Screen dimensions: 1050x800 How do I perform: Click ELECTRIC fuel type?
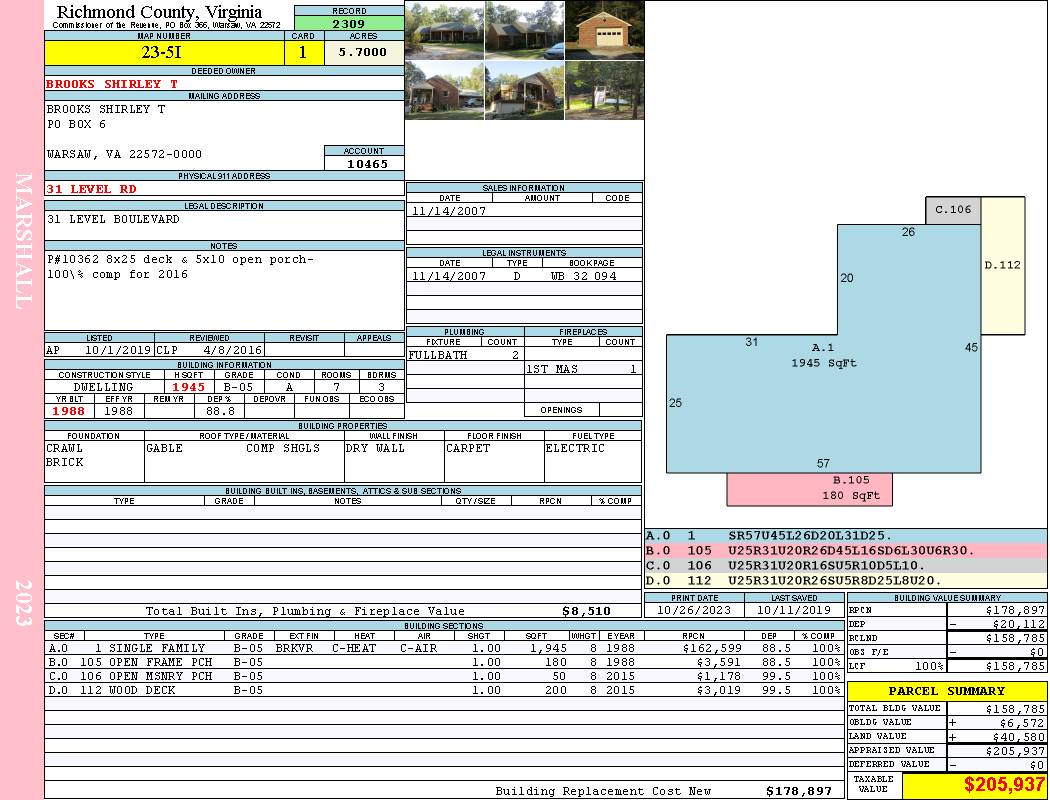(575, 448)
